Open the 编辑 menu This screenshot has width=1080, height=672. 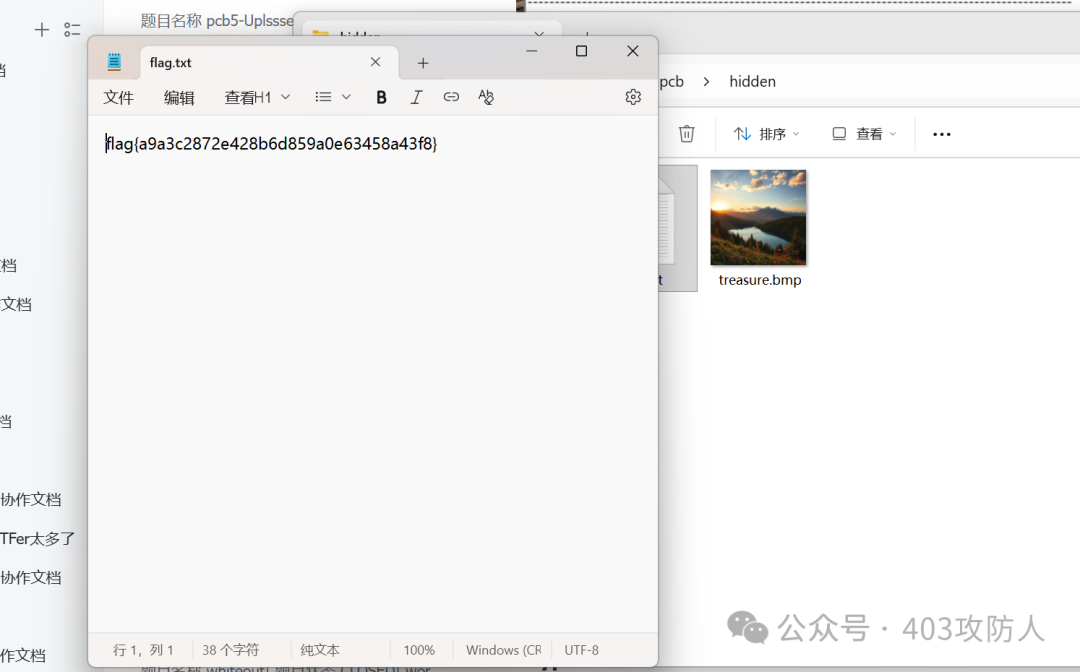tap(179, 98)
